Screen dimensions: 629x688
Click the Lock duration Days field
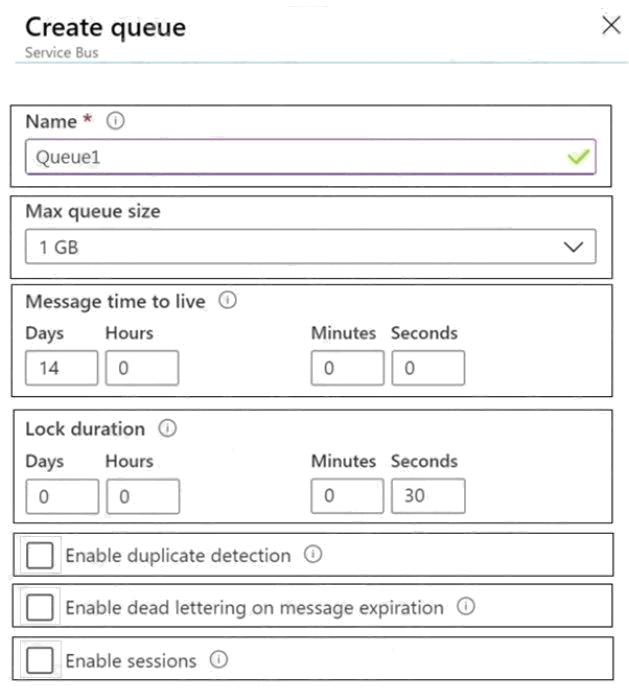[62, 496]
